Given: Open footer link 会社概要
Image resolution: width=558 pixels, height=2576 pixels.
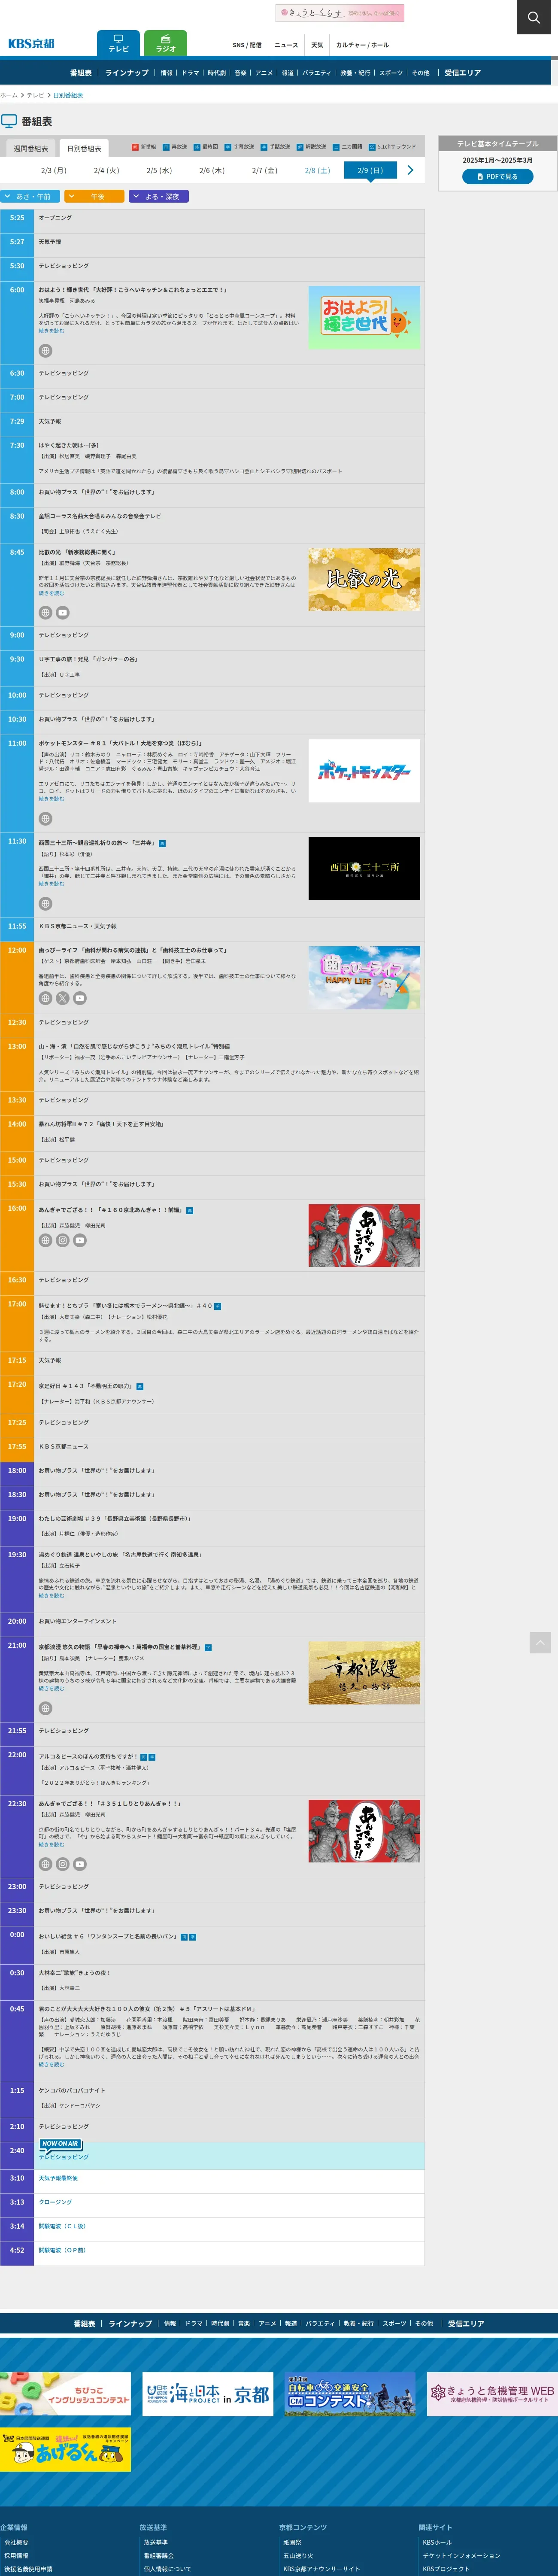Looking at the screenshot, I should point(16,2542).
